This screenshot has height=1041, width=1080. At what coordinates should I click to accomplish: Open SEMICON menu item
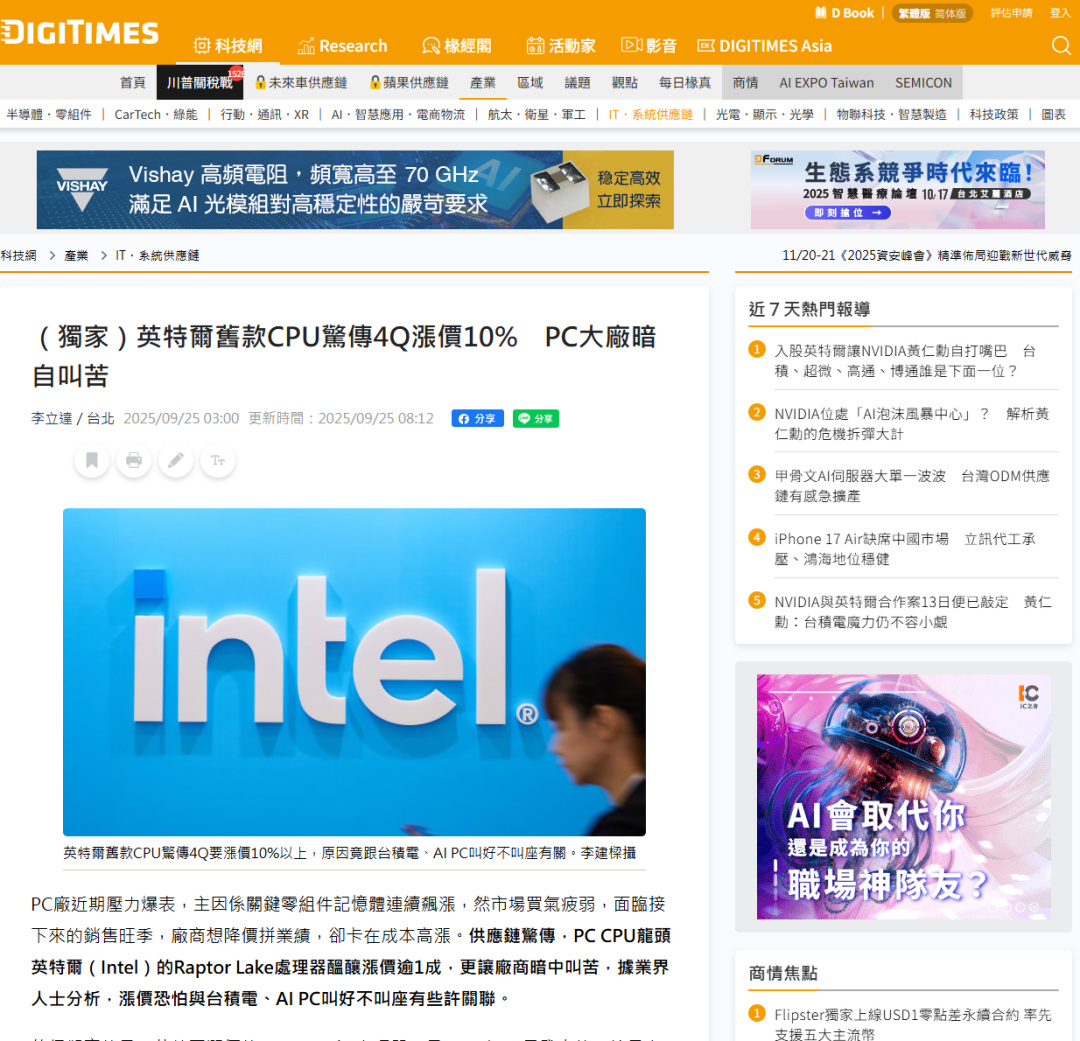pyautogui.click(x=923, y=83)
